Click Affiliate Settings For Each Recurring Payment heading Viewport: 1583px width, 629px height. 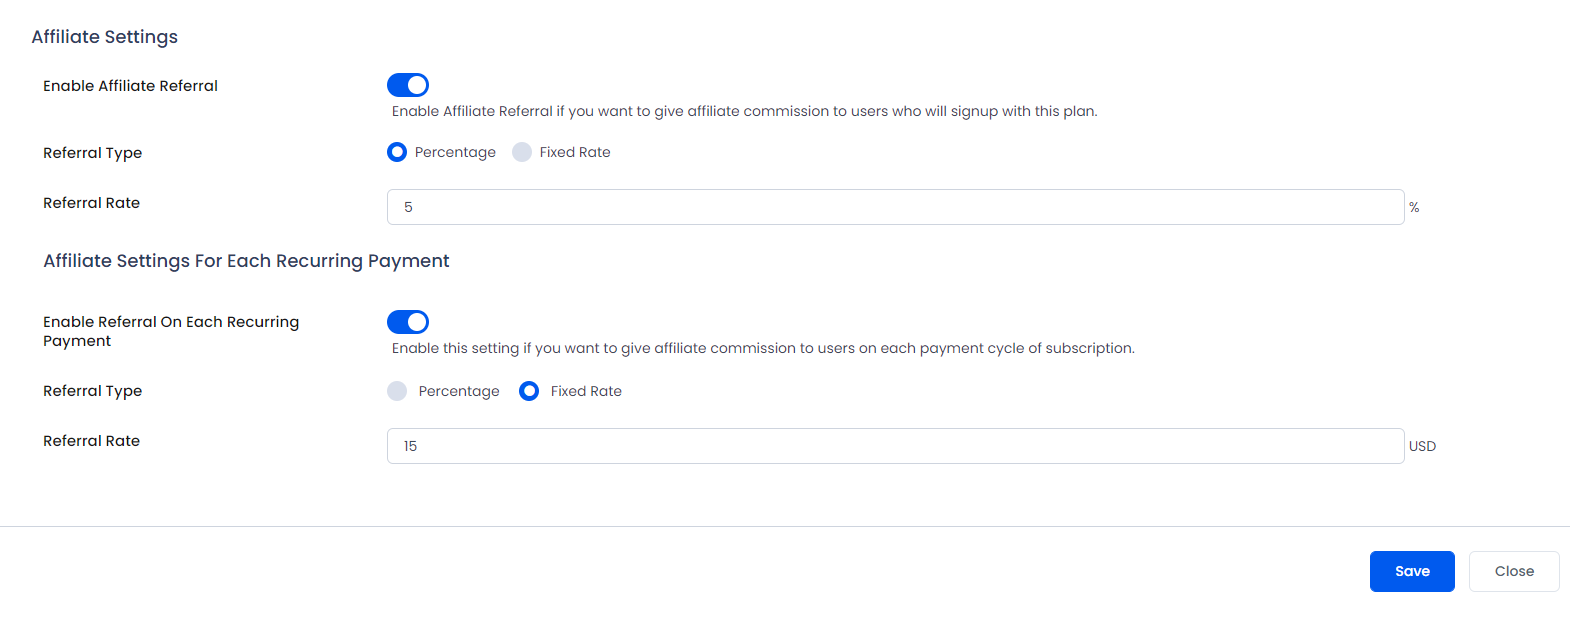[x=246, y=261]
